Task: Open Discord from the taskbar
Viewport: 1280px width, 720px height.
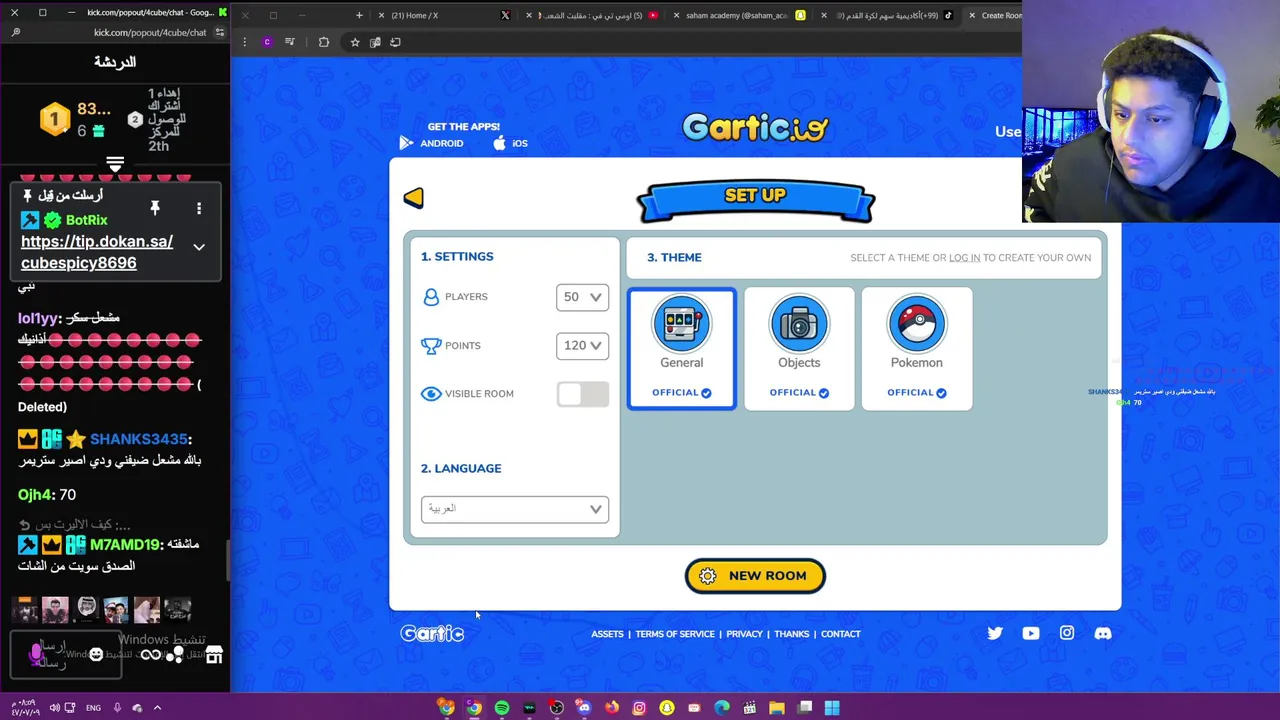Action: pyautogui.click(x=584, y=708)
